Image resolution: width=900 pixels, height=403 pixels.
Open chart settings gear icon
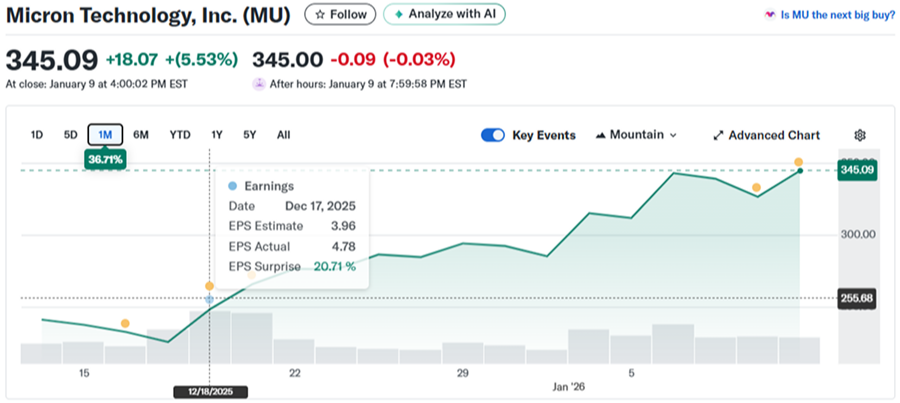coord(859,135)
